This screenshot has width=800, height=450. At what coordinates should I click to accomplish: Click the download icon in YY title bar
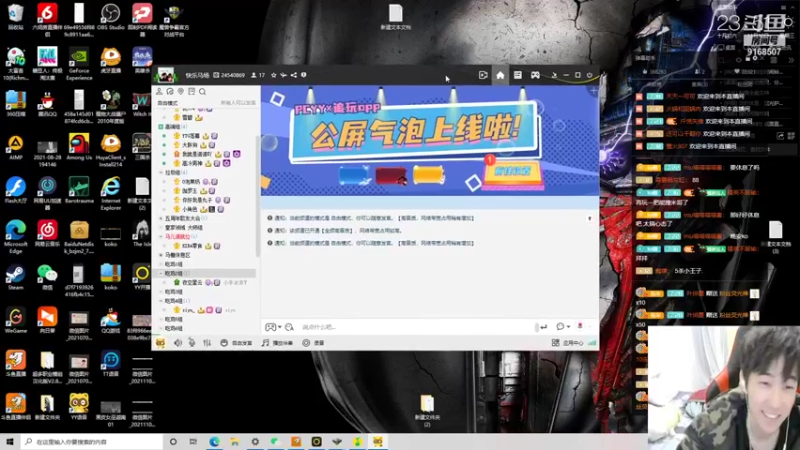[x=554, y=76]
